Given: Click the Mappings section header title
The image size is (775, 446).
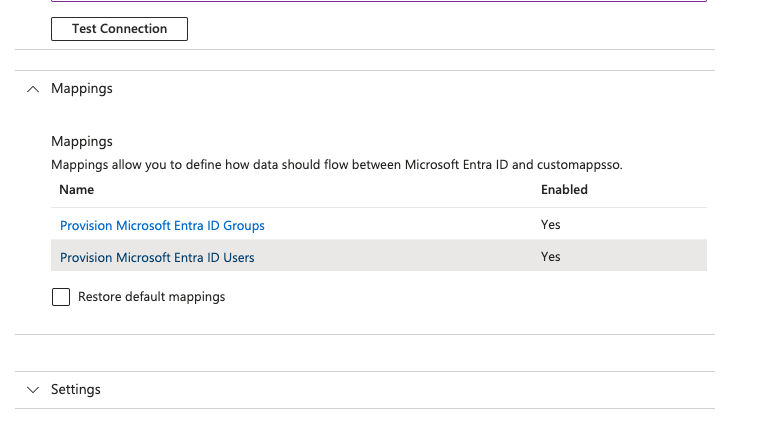Looking at the screenshot, I should (x=82, y=89).
